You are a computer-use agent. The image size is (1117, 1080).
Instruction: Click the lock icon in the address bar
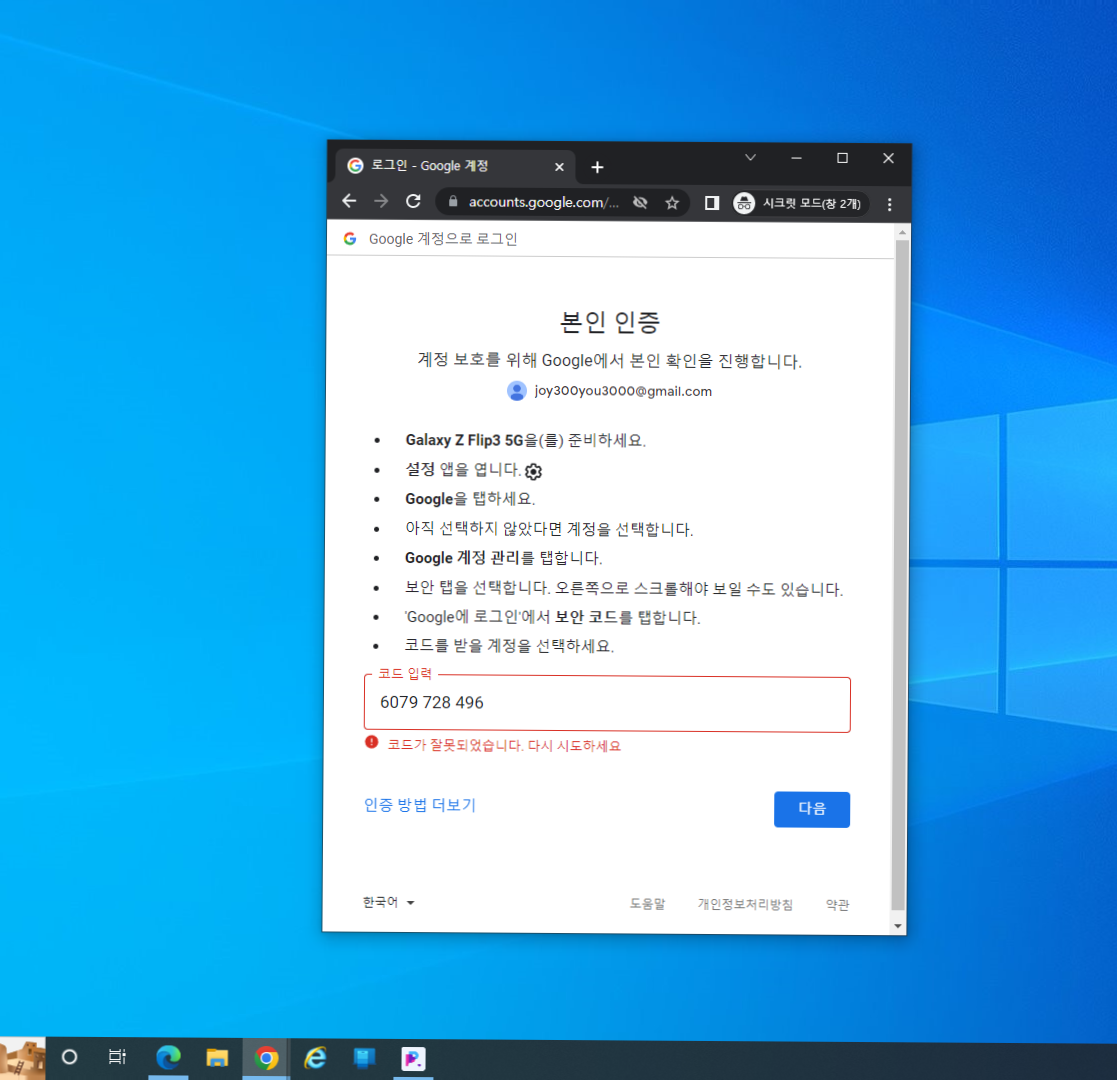(x=453, y=202)
